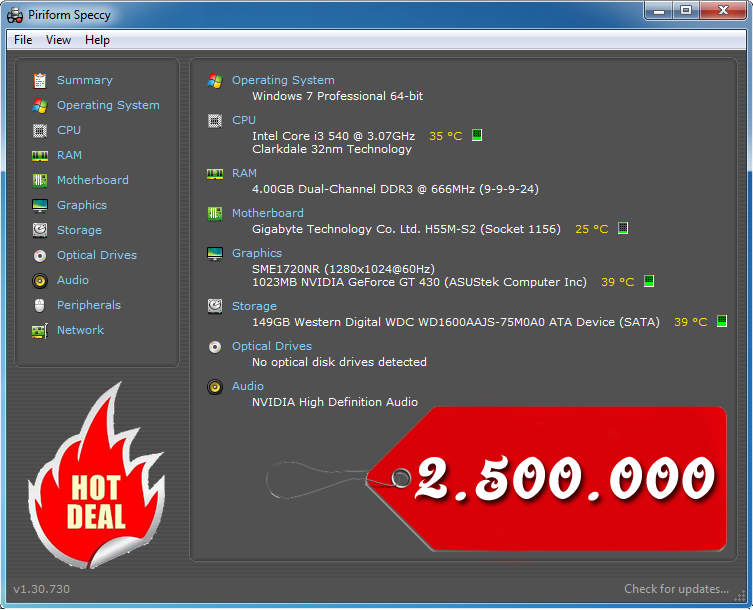Click the motherboard temperature 25 °C
This screenshot has height=610, width=753.
click(x=592, y=229)
